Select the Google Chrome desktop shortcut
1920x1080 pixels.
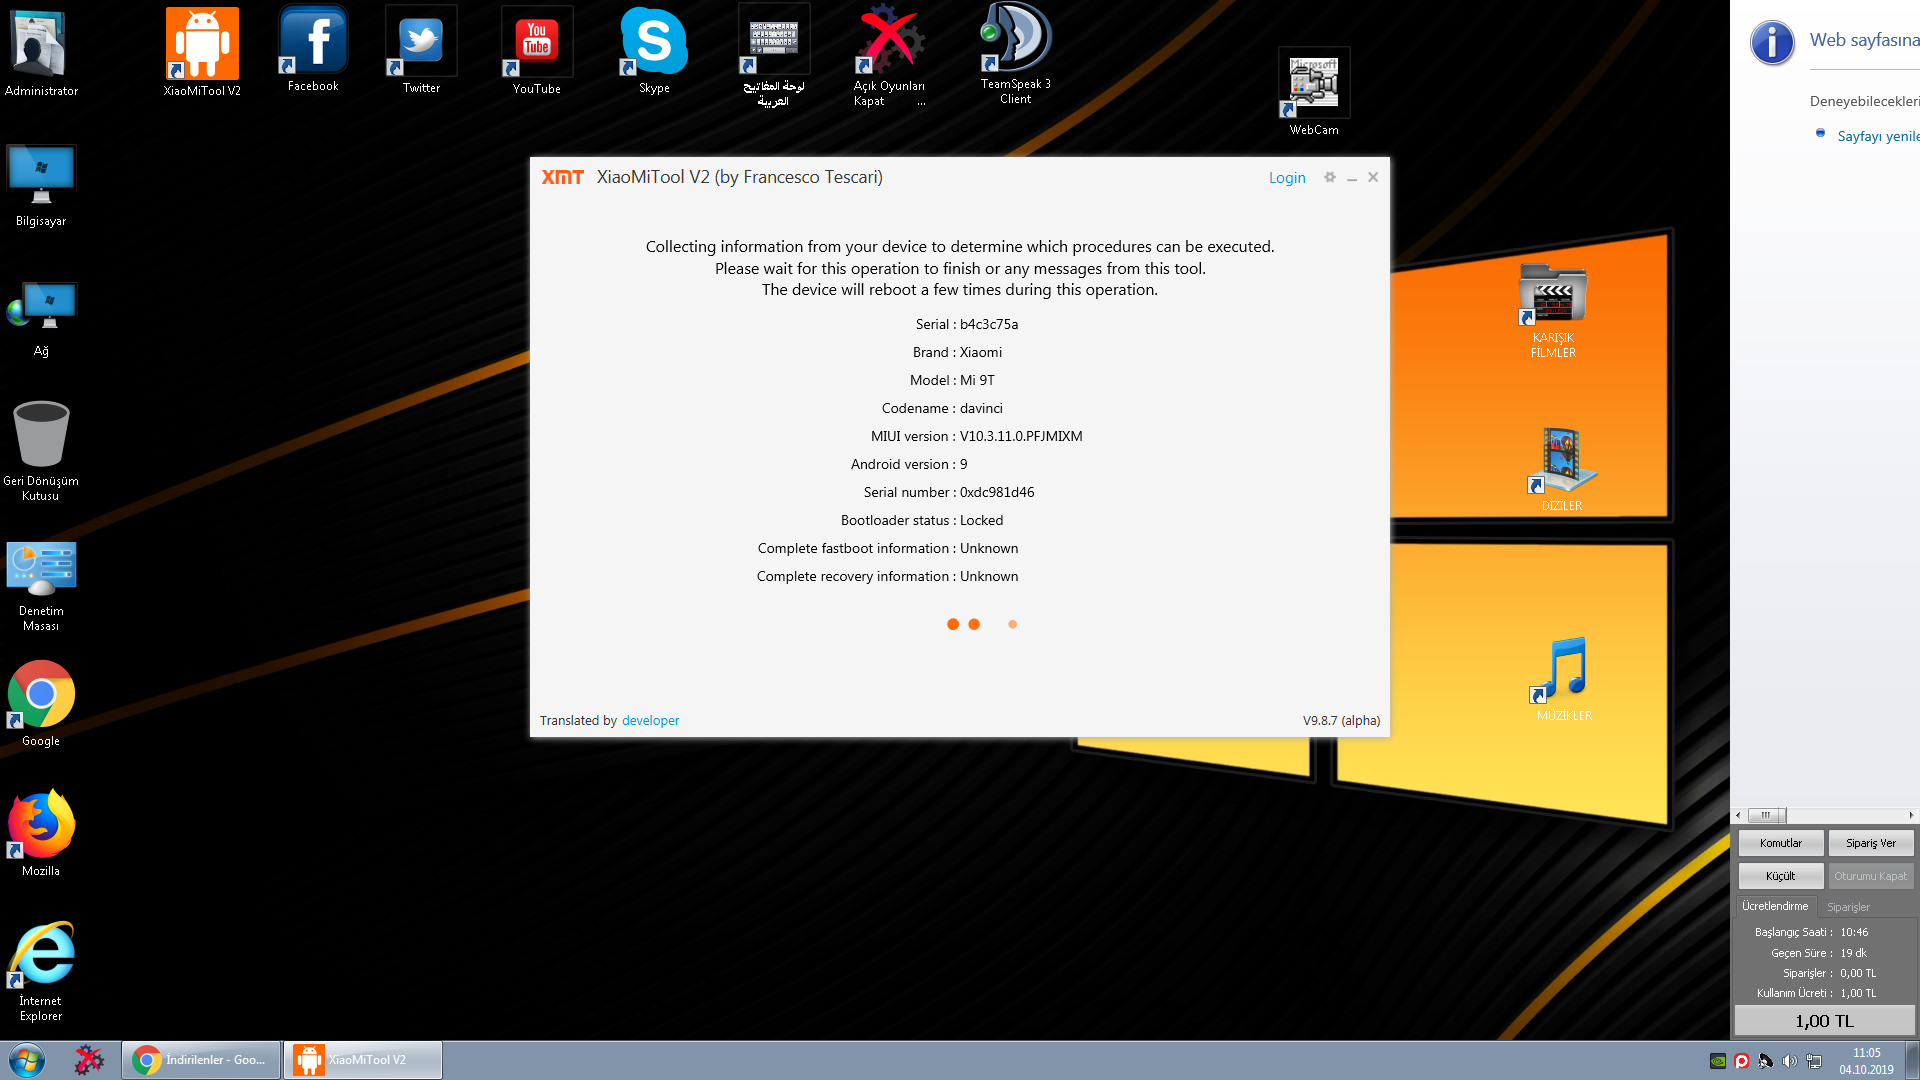coord(41,704)
